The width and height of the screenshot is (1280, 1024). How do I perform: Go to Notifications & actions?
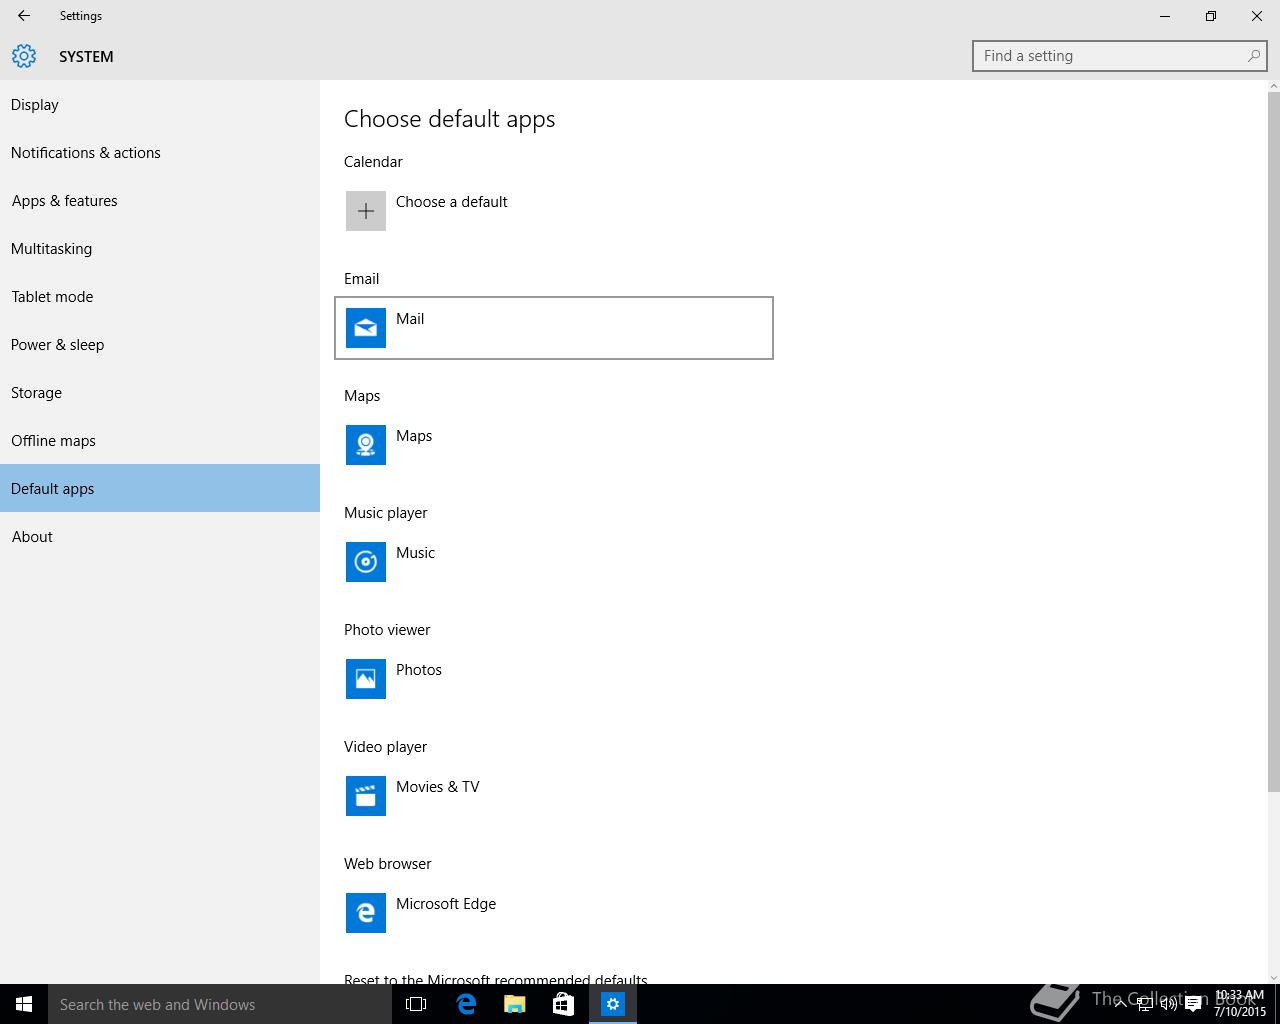[160, 153]
